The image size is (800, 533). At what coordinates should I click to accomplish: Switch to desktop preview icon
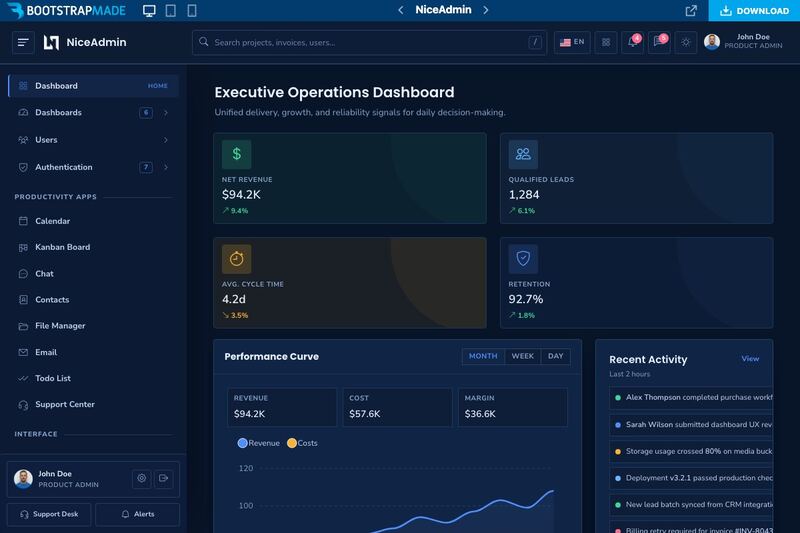click(149, 11)
